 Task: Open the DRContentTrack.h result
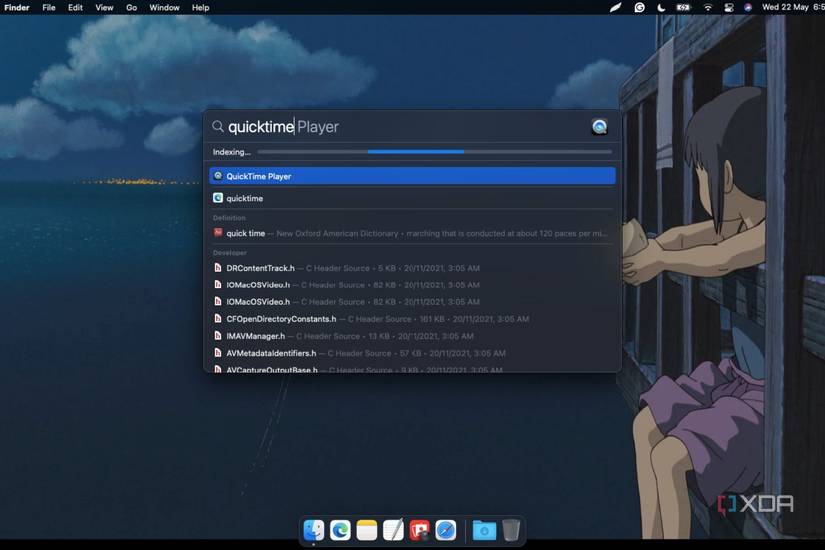click(412, 268)
